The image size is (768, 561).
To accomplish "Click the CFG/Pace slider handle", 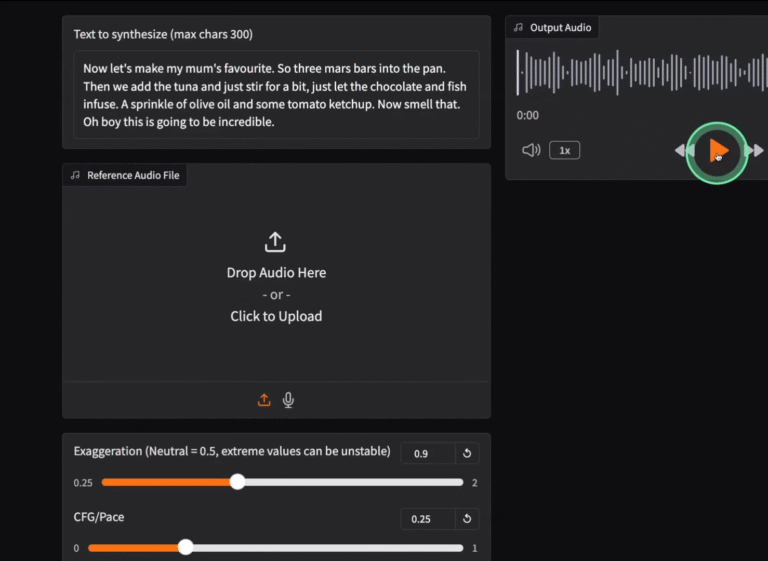I will coord(185,547).
